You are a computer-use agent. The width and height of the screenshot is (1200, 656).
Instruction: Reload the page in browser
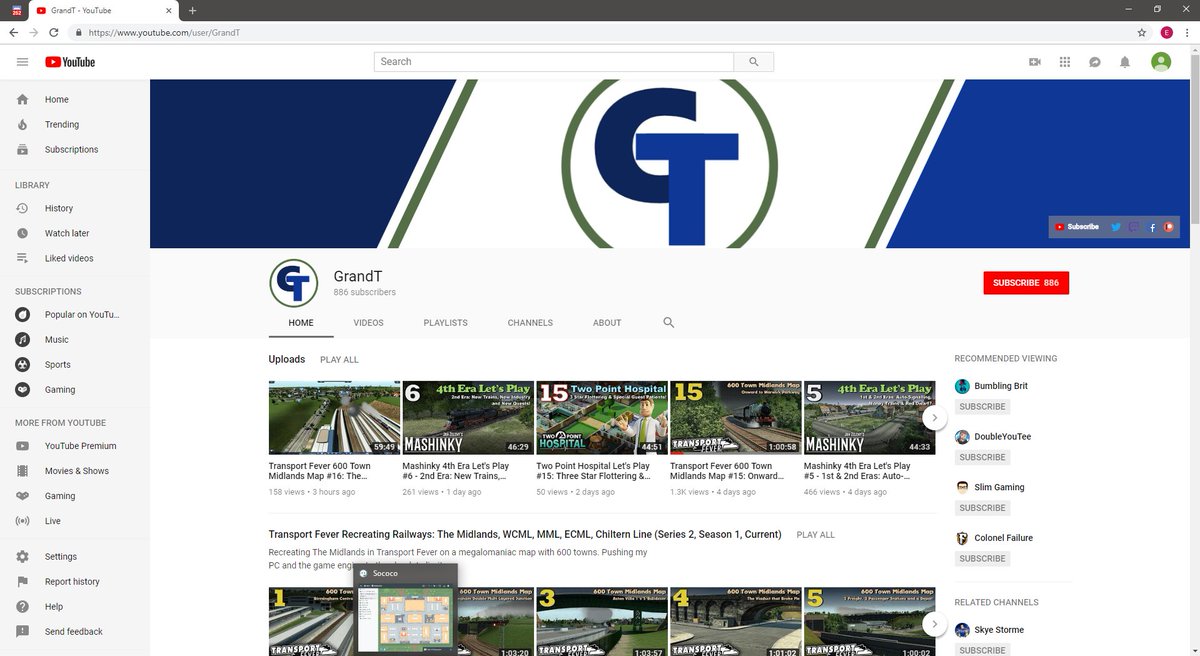[55, 32]
